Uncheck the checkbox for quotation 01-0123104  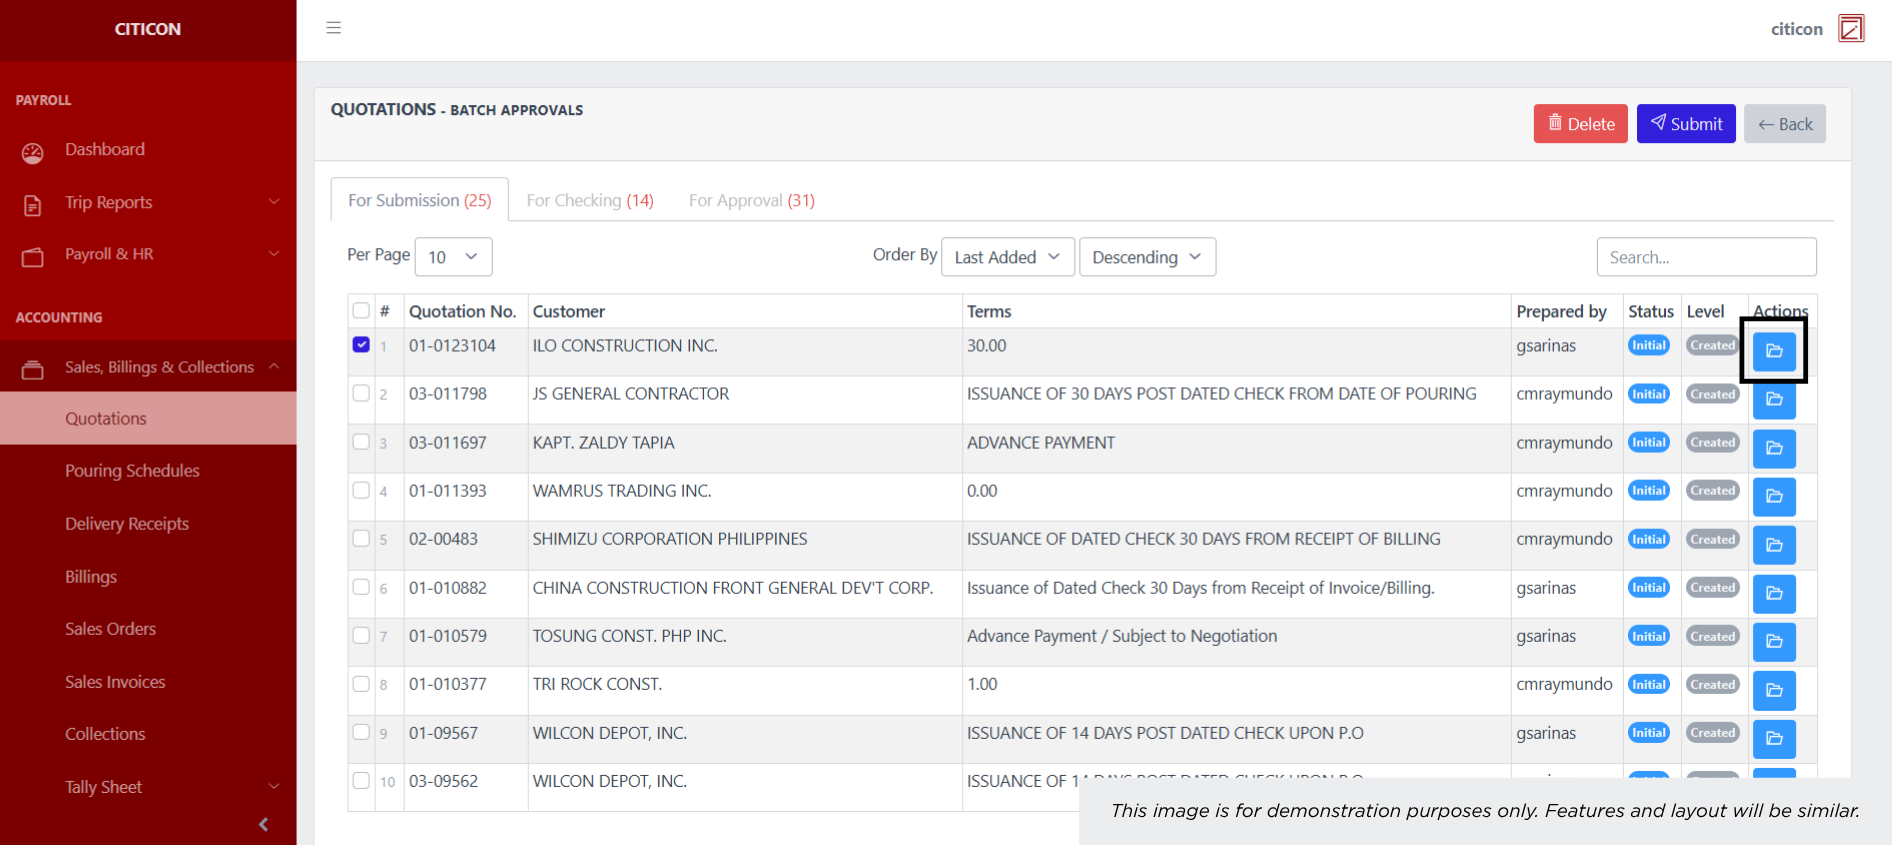coord(361,345)
